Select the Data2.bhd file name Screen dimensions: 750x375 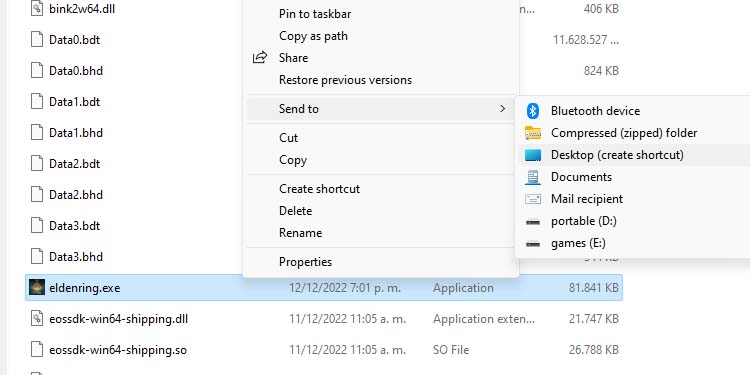(x=76, y=195)
